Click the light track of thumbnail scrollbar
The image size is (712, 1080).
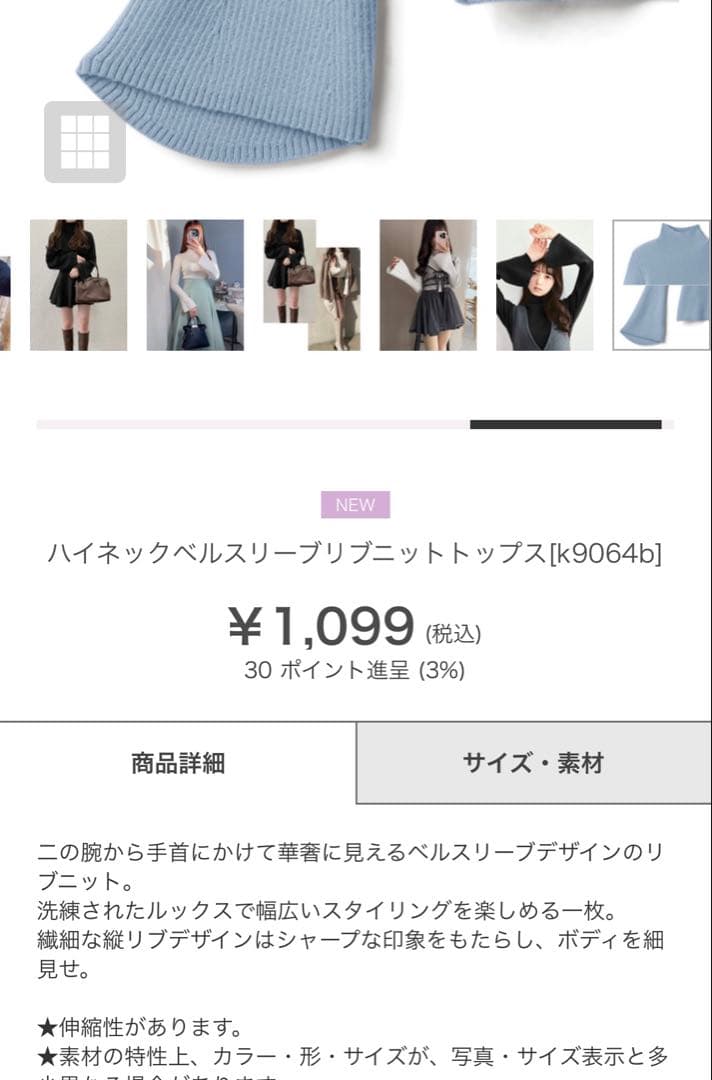click(x=253, y=424)
